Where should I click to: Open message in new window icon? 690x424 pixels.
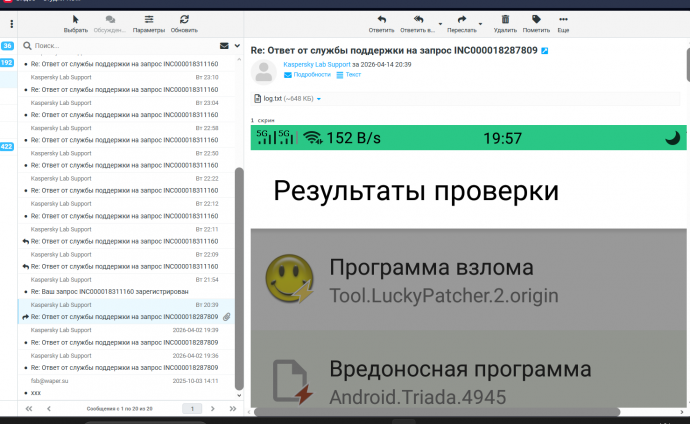[x=545, y=50]
